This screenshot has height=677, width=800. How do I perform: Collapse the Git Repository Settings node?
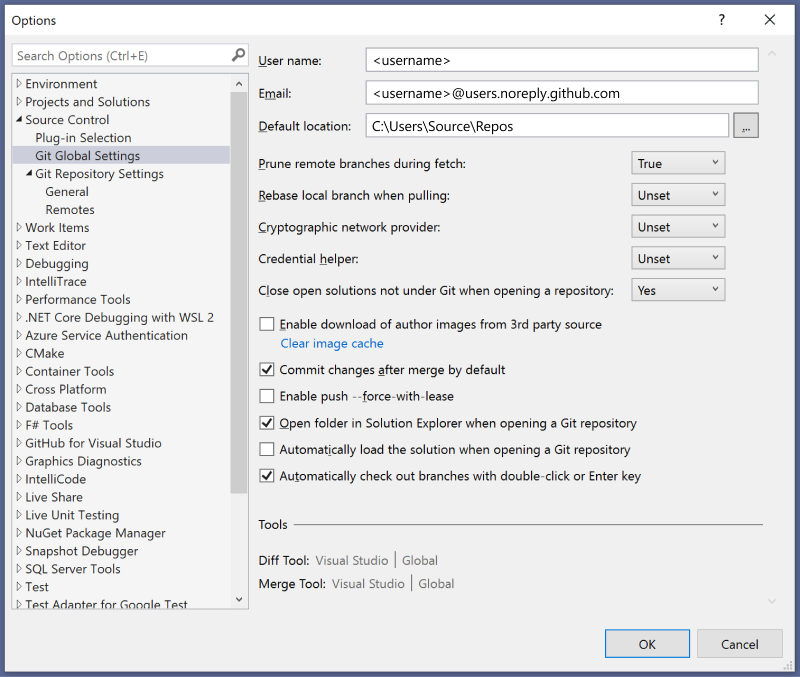(30, 173)
